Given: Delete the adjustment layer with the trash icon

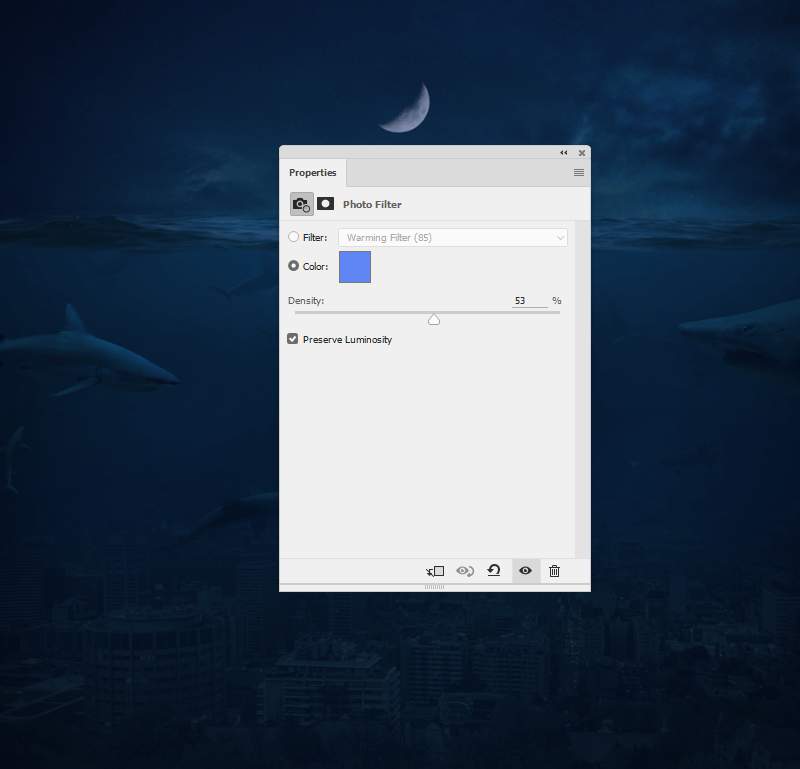Looking at the screenshot, I should tap(555, 571).
